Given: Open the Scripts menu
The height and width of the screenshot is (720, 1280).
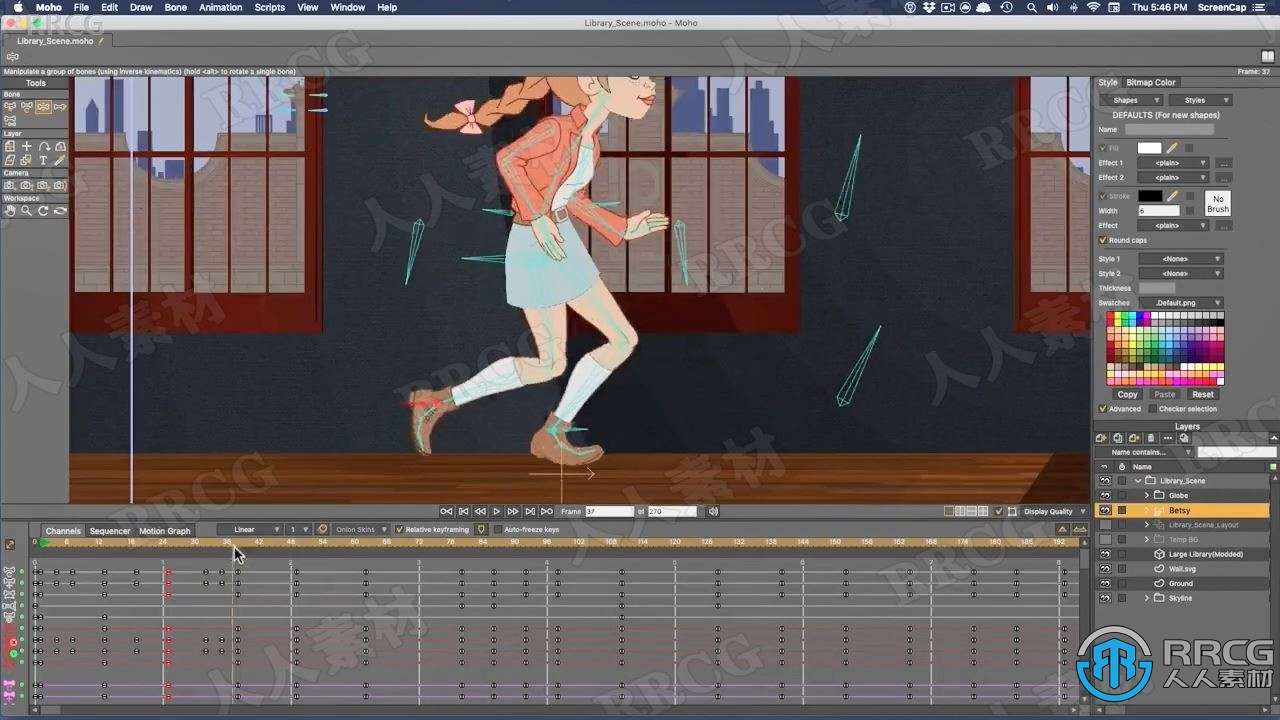Looking at the screenshot, I should tap(269, 7).
